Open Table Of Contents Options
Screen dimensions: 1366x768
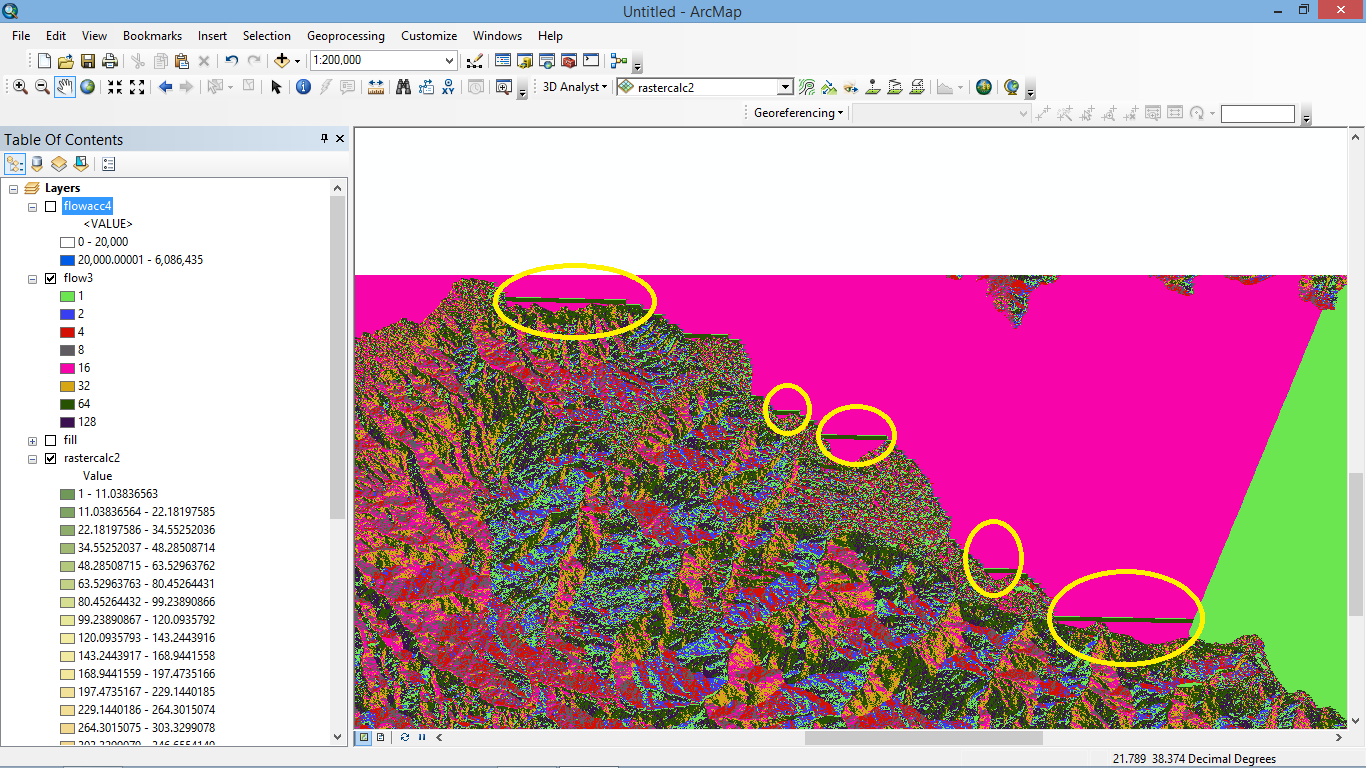coord(109,164)
